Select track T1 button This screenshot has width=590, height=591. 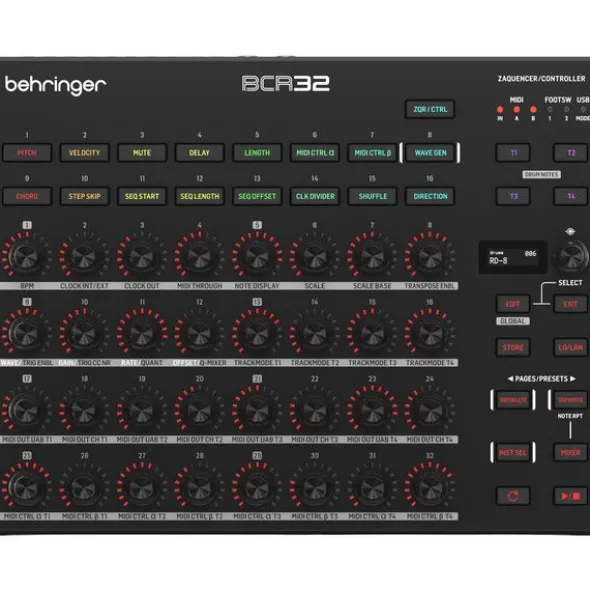pos(513,153)
